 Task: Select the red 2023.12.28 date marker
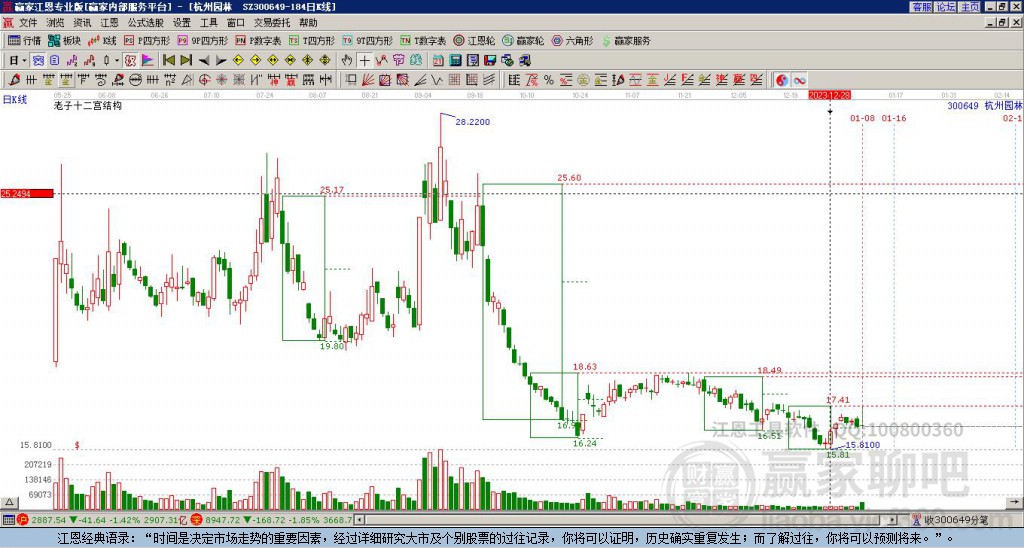pos(829,95)
